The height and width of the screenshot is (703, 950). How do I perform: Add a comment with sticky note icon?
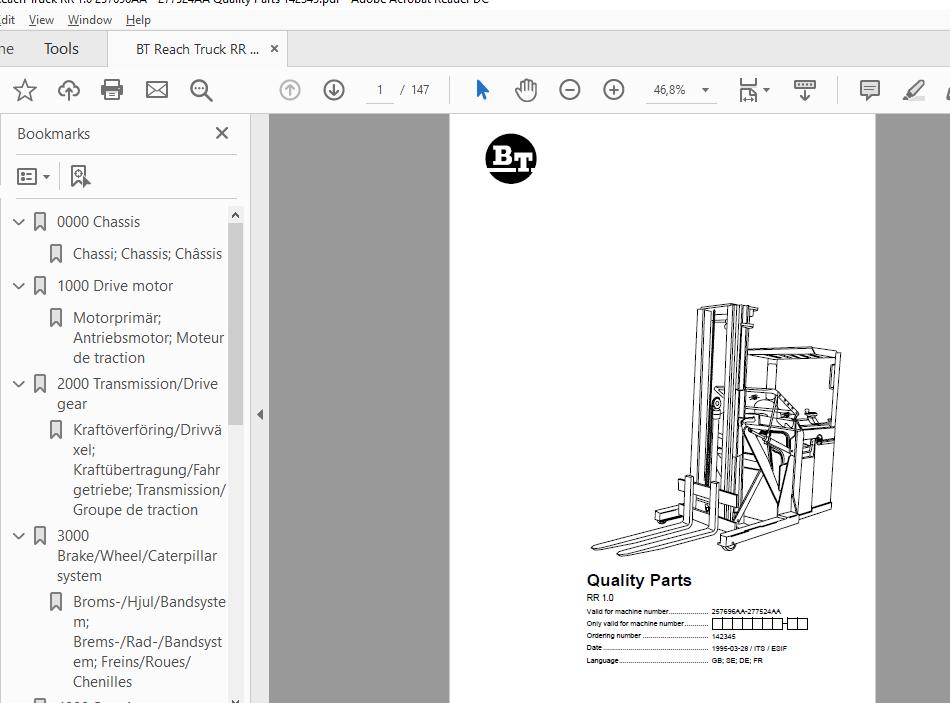tap(870, 90)
